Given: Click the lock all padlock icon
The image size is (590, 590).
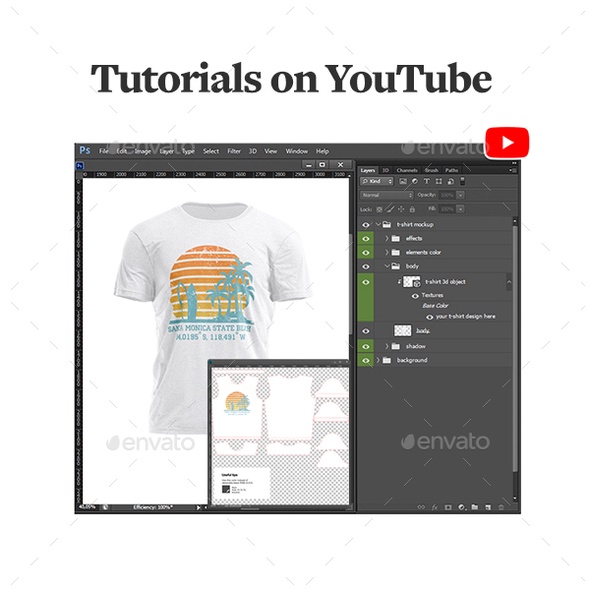Looking at the screenshot, I should [x=412, y=209].
